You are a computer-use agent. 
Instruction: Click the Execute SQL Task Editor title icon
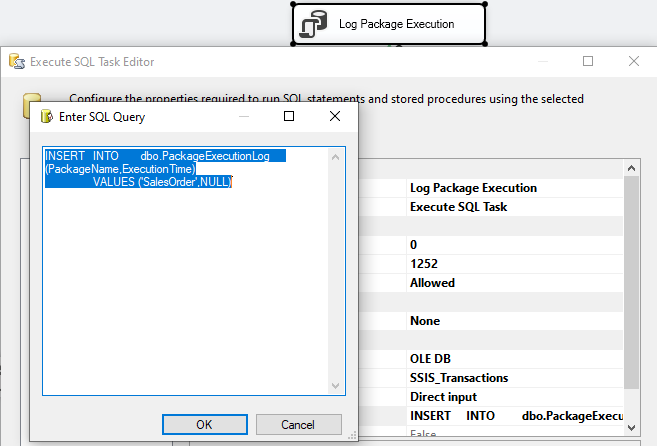17,61
